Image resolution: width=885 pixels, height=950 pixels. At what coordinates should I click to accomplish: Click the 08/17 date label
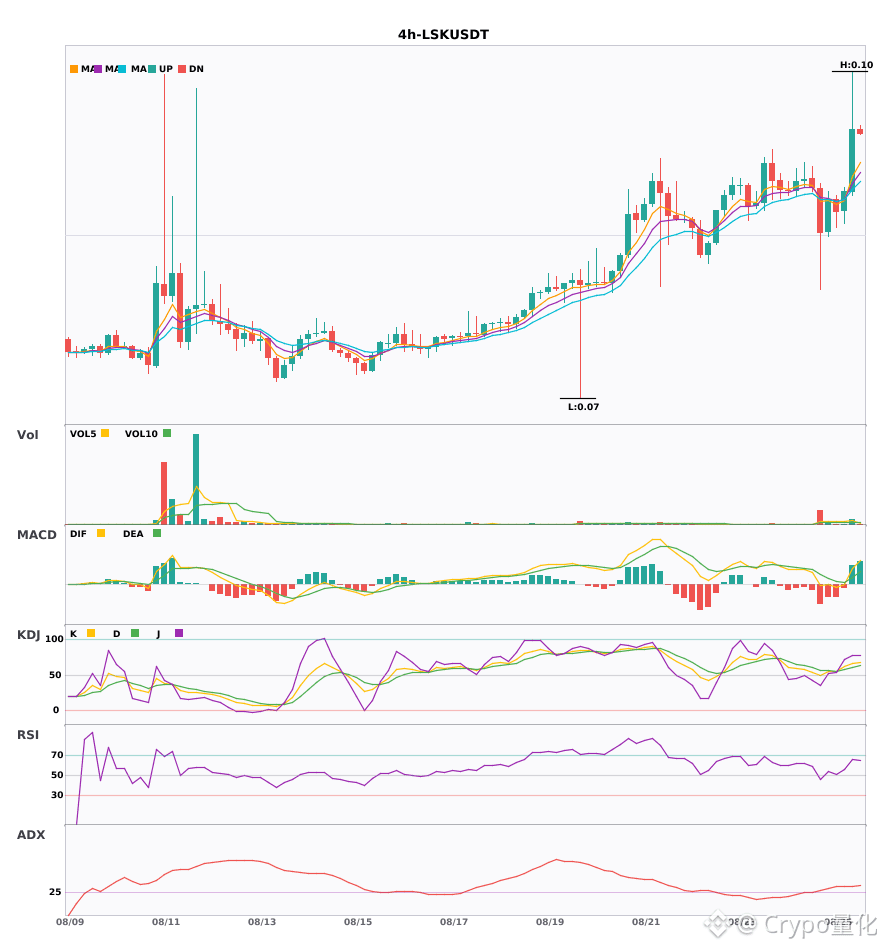pyautogui.click(x=454, y=922)
